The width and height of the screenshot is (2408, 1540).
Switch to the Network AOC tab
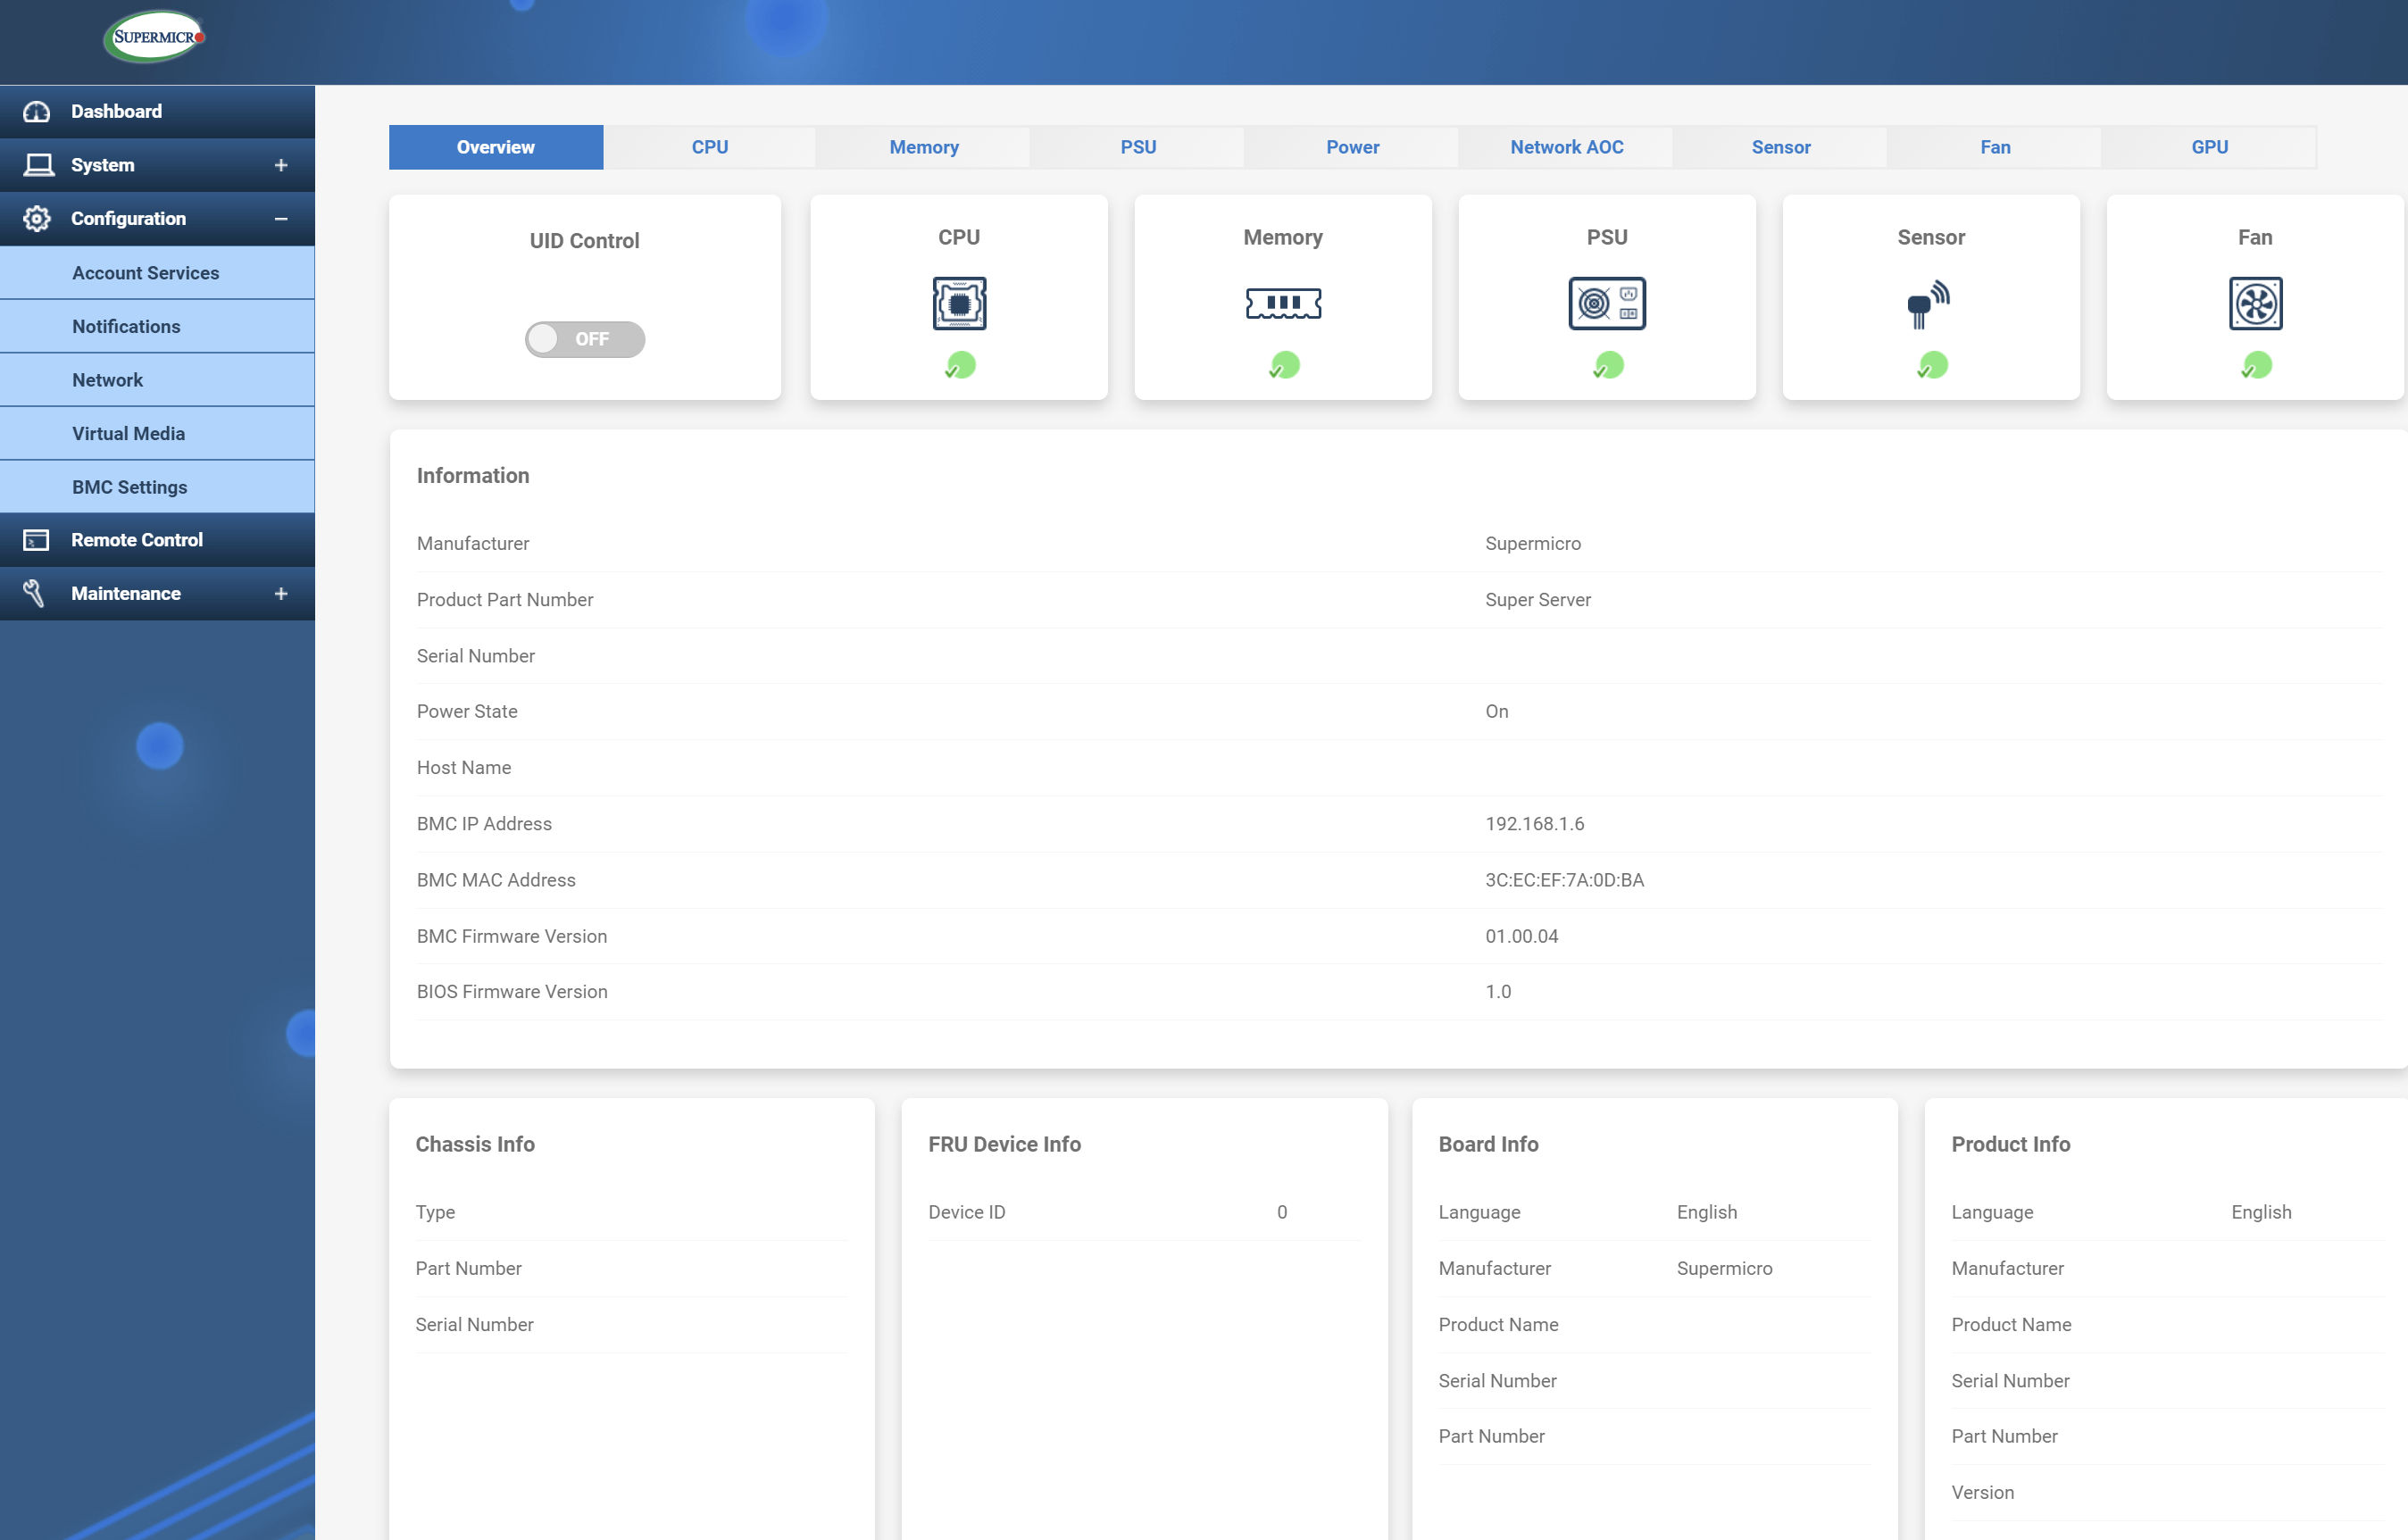click(1565, 147)
